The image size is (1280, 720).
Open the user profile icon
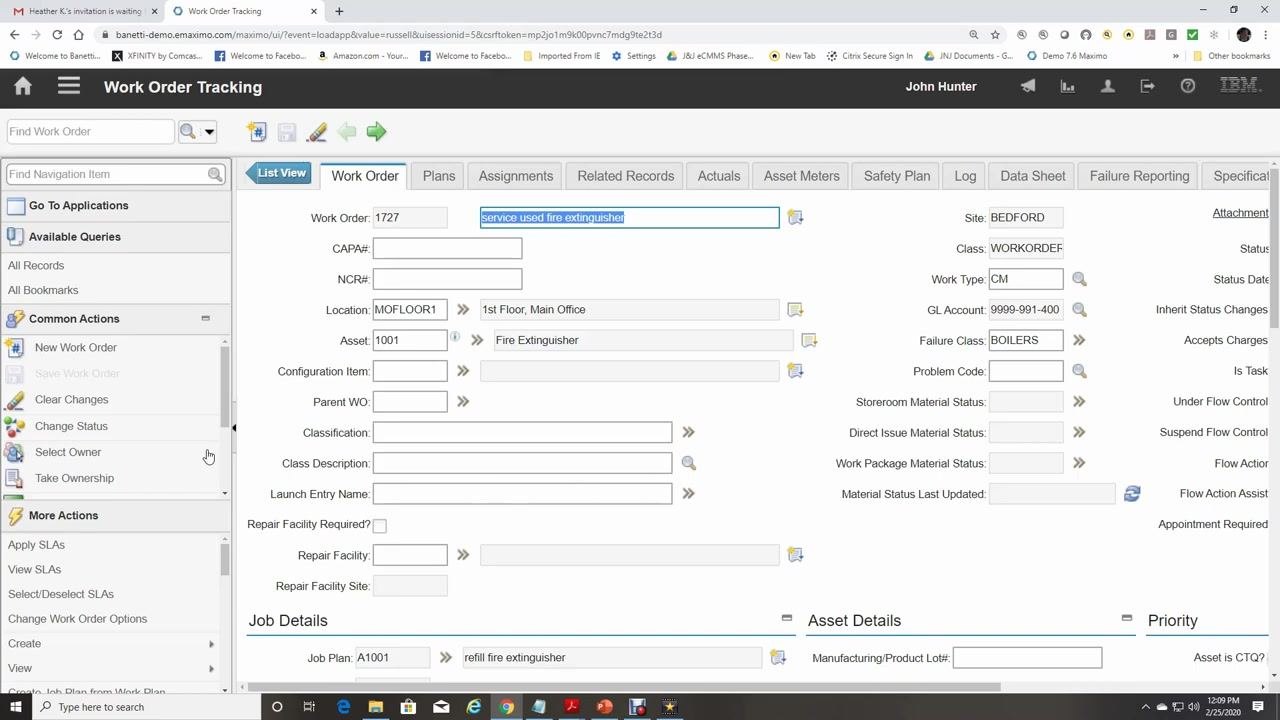pyautogui.click(x=1108, y=86)
